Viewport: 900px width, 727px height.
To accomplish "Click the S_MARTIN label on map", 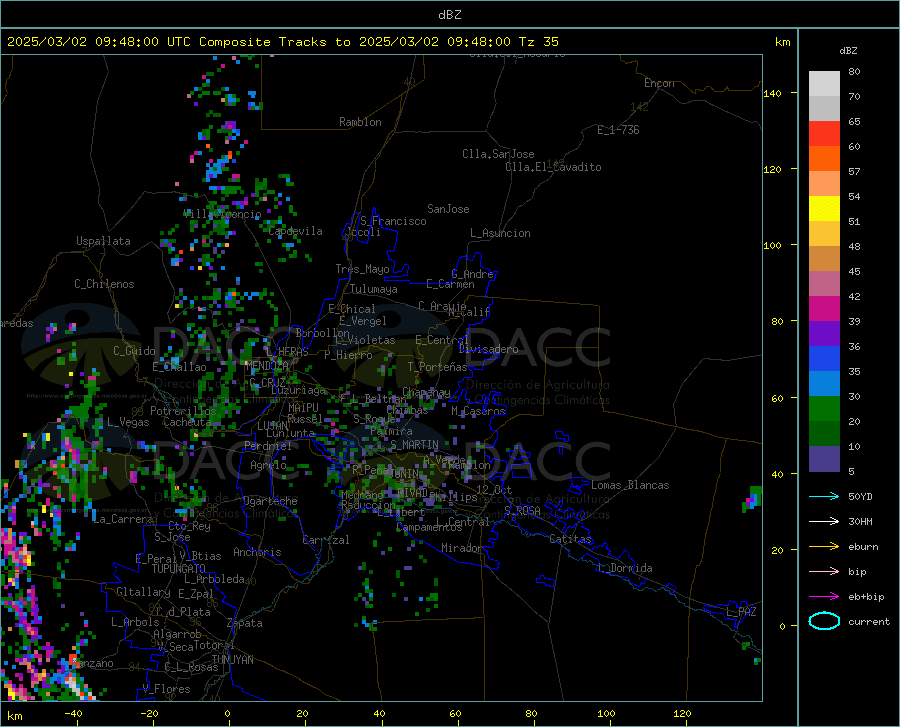I will [x=414, y=445].
